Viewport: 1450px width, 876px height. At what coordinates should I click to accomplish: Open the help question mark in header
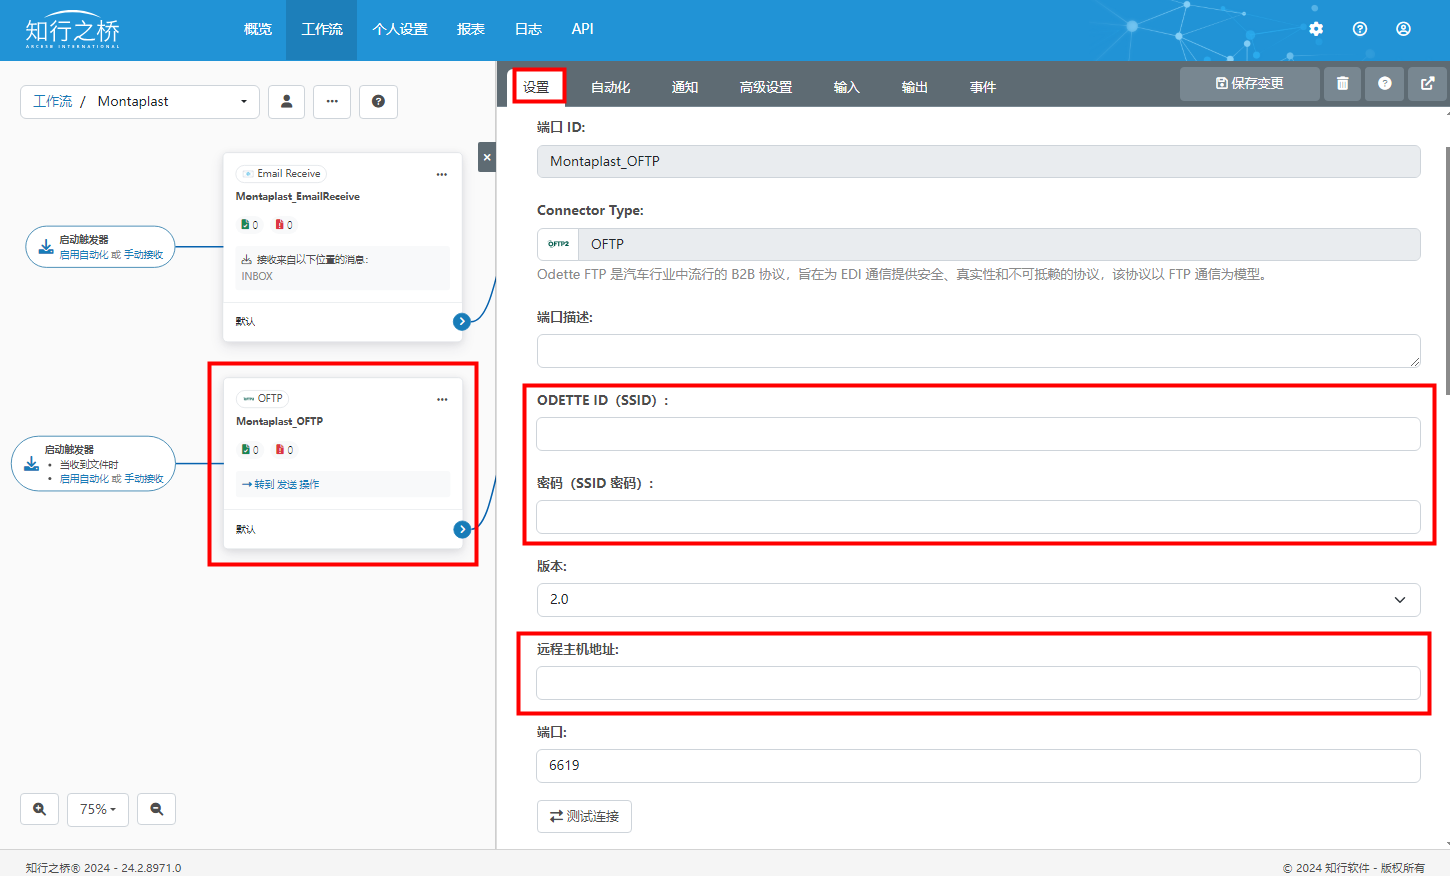coord(1360,29)
